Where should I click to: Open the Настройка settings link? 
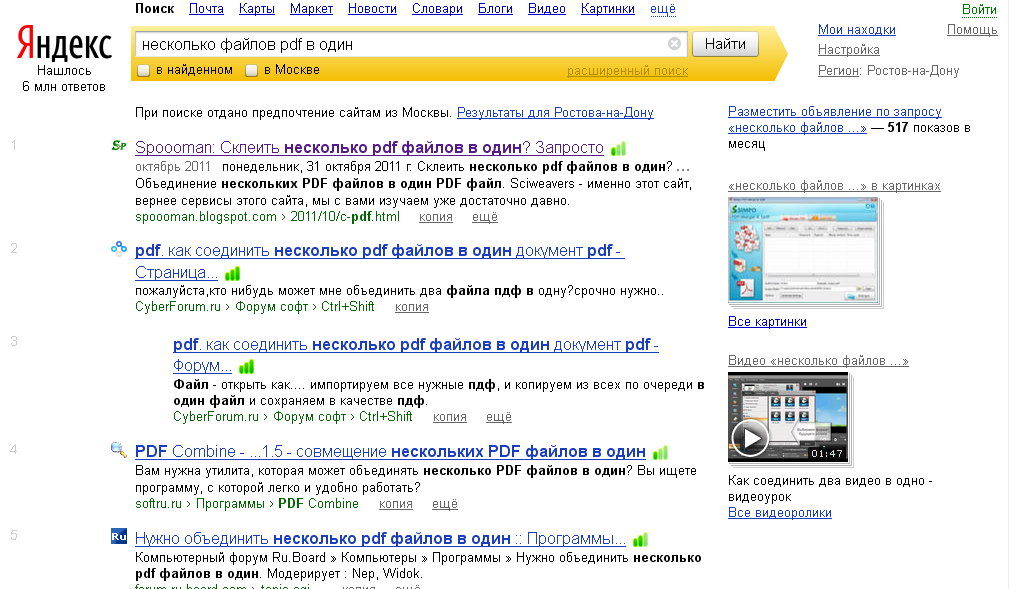pyautogui.click(x=849, y=50)
